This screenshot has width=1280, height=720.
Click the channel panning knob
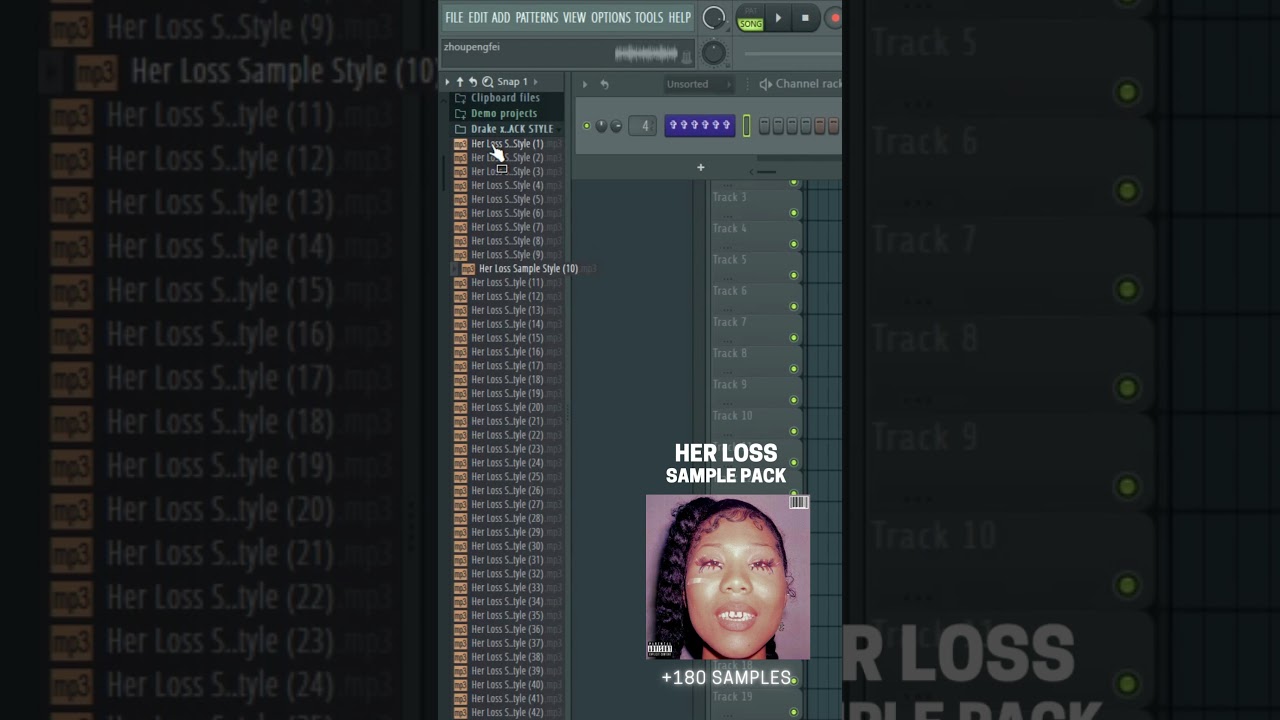[x=601, y=126]
